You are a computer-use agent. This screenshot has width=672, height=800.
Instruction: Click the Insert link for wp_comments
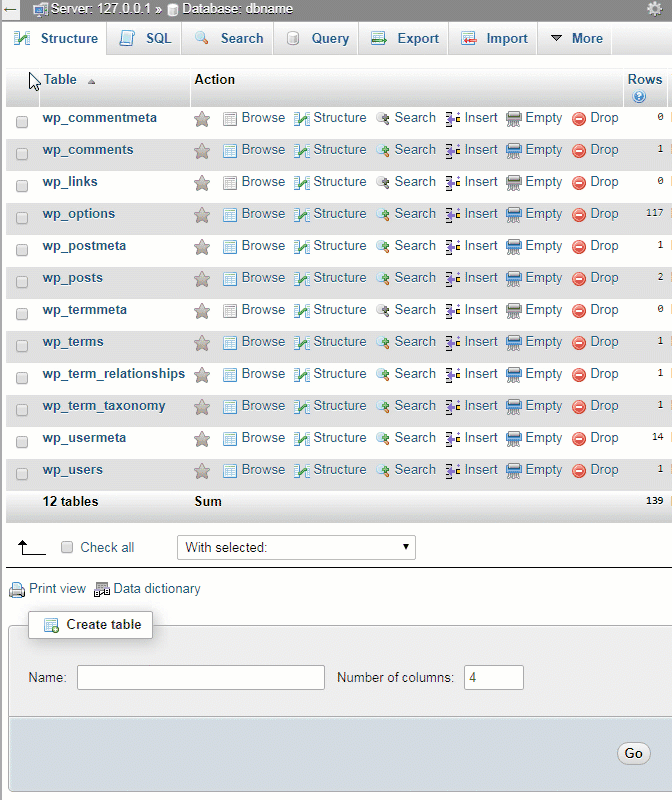click(481, 149)
